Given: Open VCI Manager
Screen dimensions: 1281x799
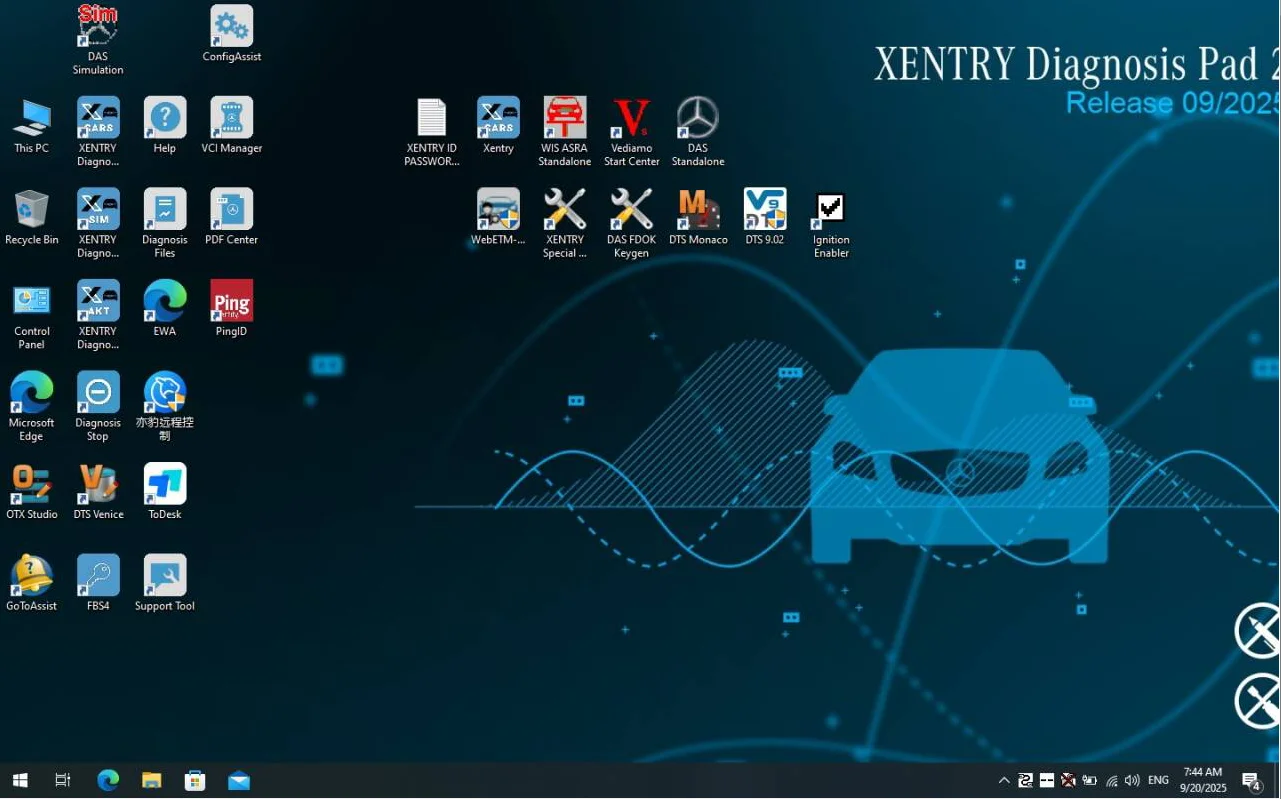Looking at the screenshot, I should (x=232, y=125).
